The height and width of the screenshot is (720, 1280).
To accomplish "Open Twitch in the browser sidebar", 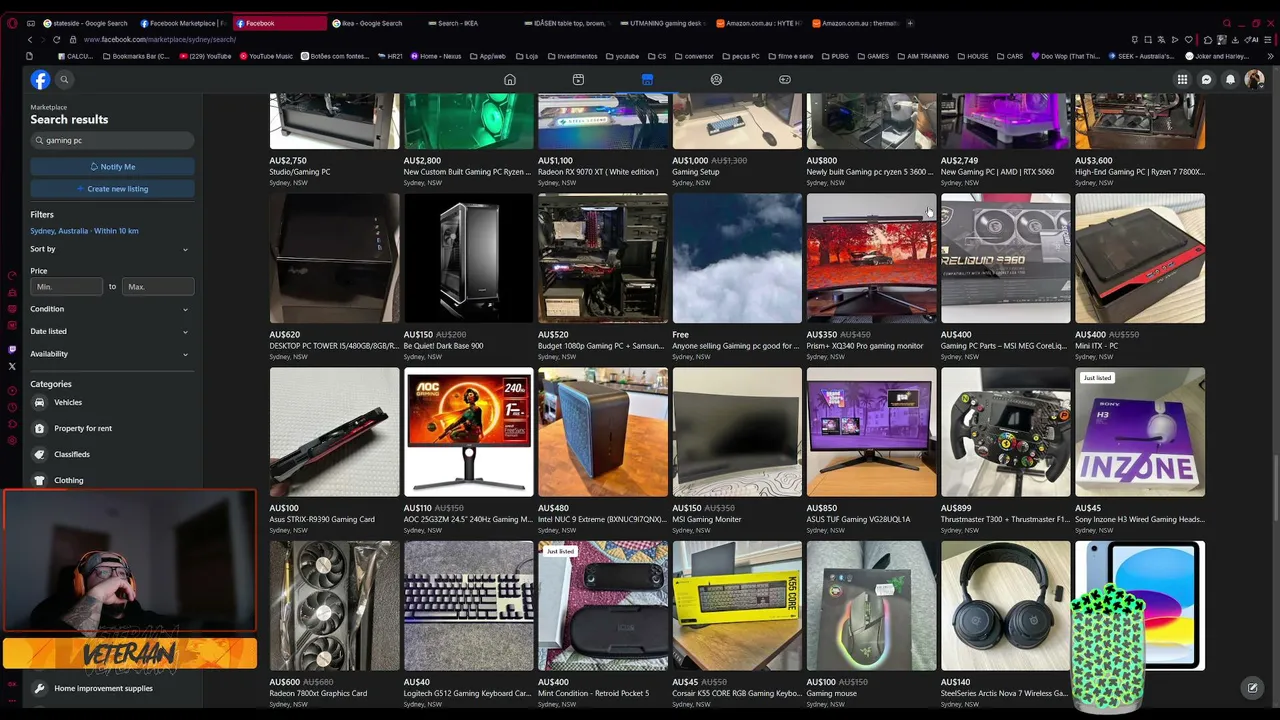I will (x=12, y=349).
